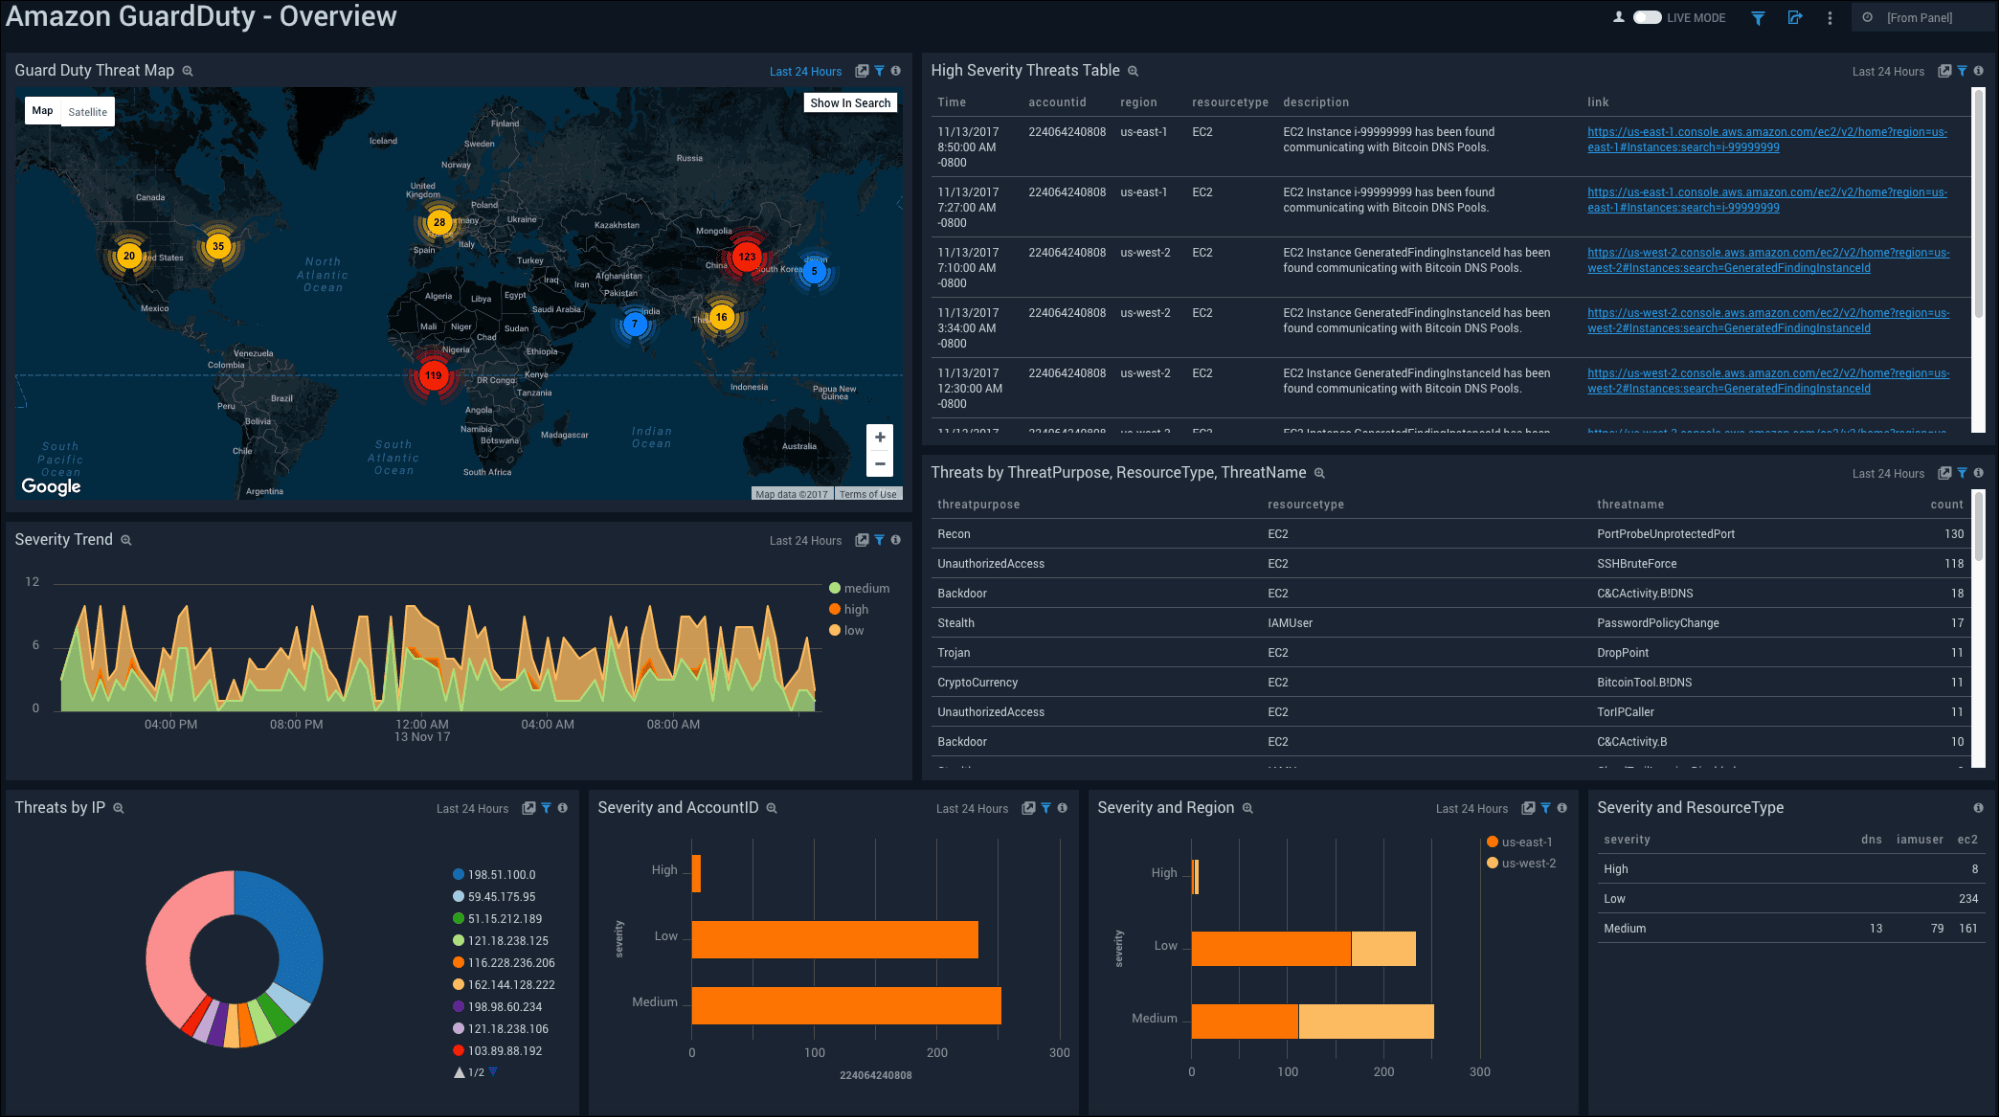Open Threat Map panel in search icon
This screenshot has height=1118, width=1999.
(862, 71)
